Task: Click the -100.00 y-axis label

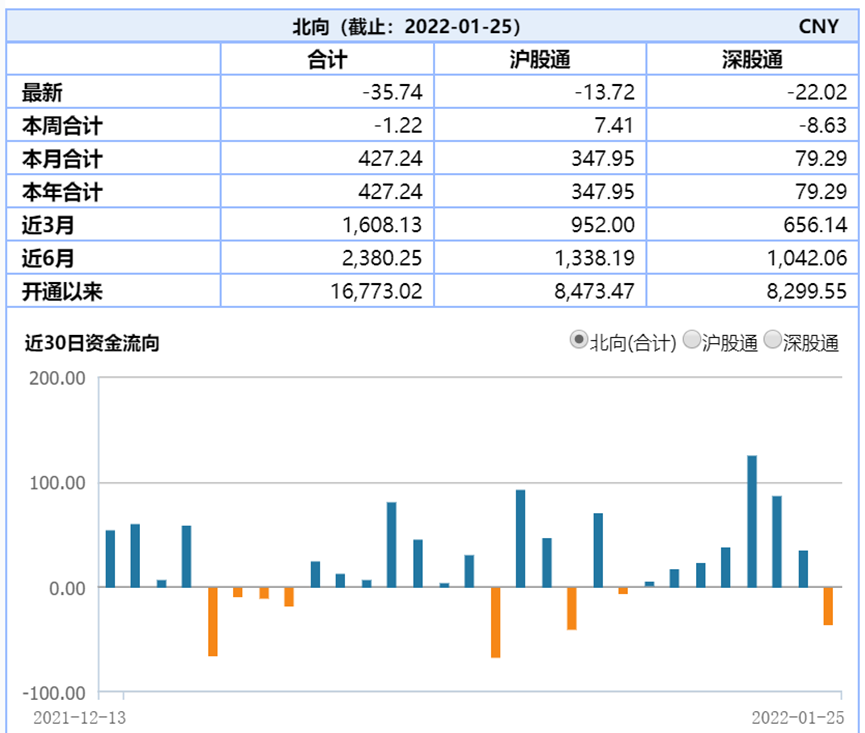Action: [x=54, y=693]
